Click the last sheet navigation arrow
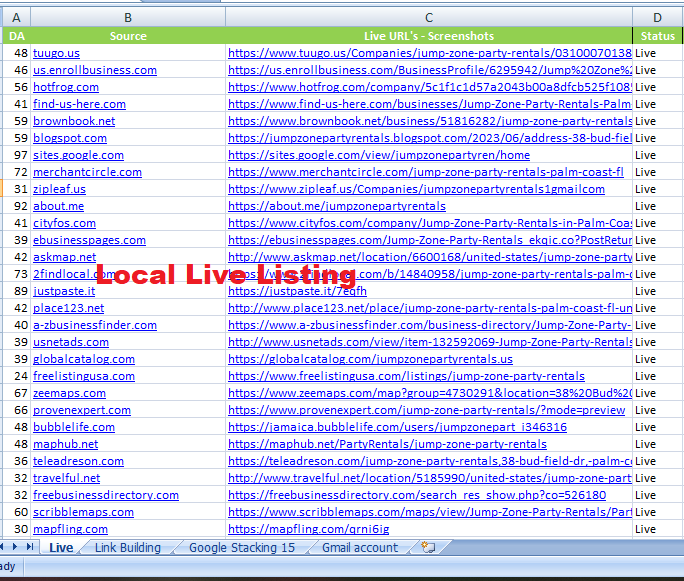This screenshot has height=581, width=684. tap(28, 547)
